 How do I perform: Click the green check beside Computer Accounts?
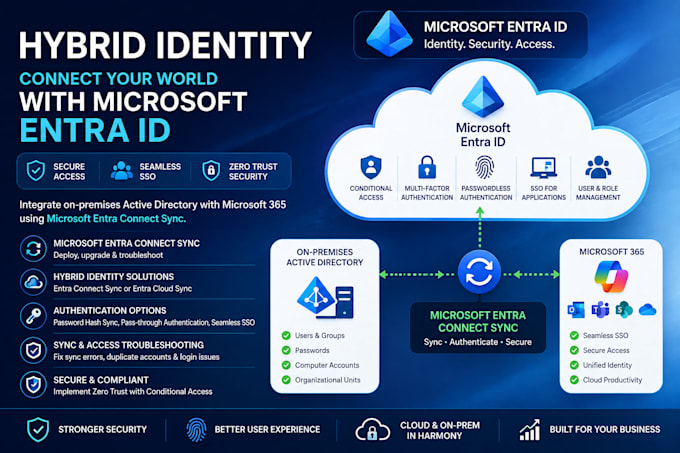[x=286, y=365]
